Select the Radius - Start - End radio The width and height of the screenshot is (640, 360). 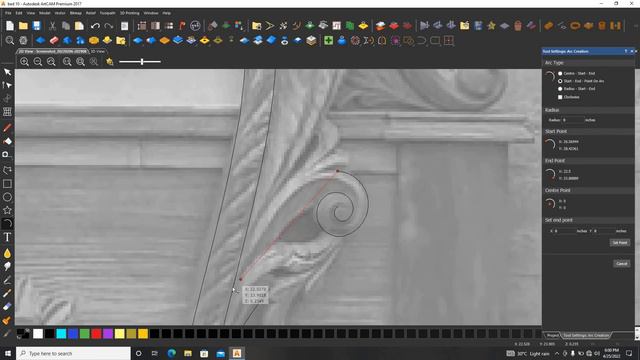coord(560,89)
